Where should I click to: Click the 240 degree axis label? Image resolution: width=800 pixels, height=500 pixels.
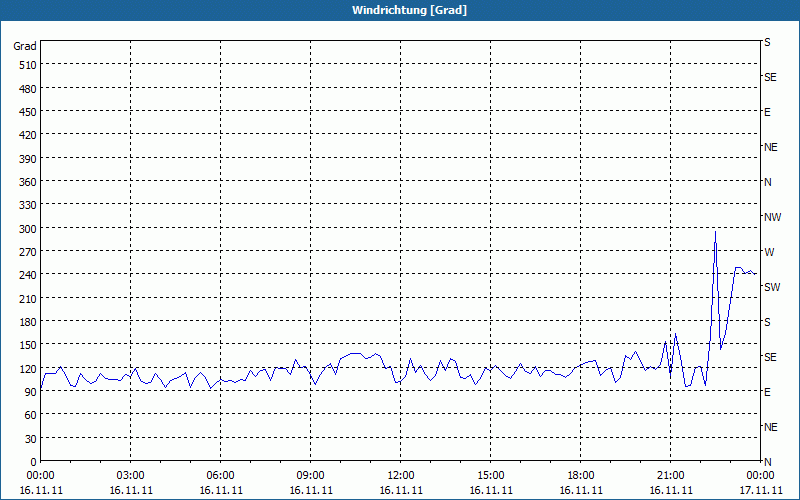click(28, 275)
